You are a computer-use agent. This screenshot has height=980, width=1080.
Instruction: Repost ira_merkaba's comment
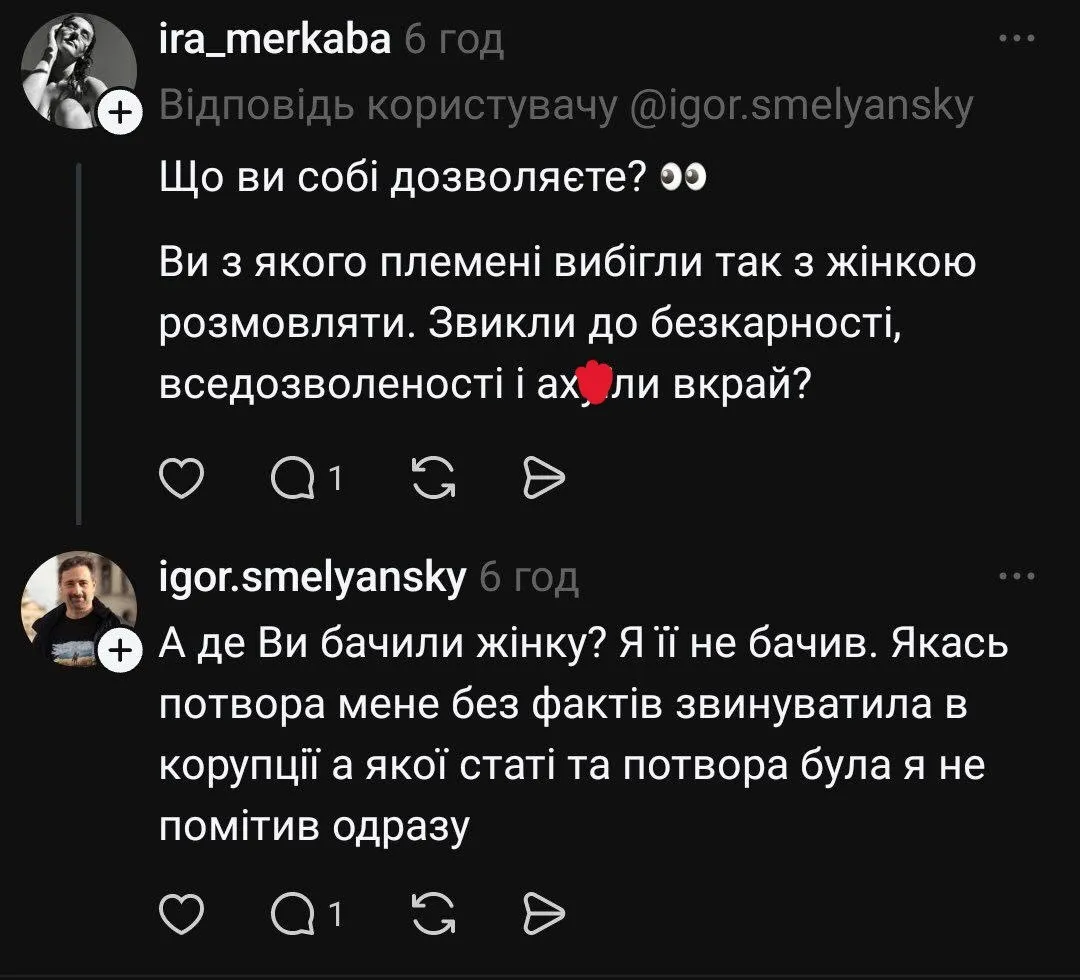click(x=430, y=478)
